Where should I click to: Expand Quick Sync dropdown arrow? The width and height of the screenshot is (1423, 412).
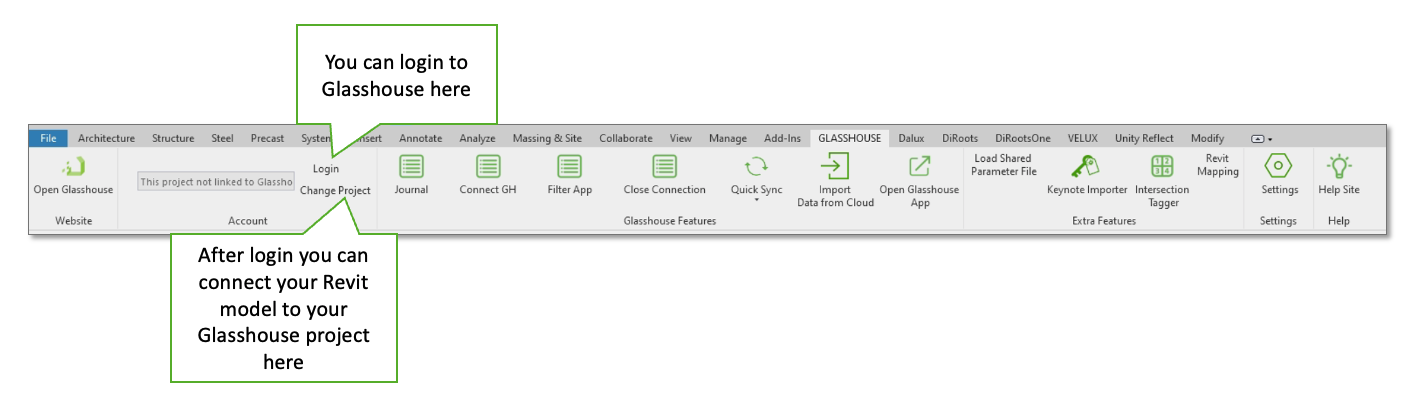757,200
